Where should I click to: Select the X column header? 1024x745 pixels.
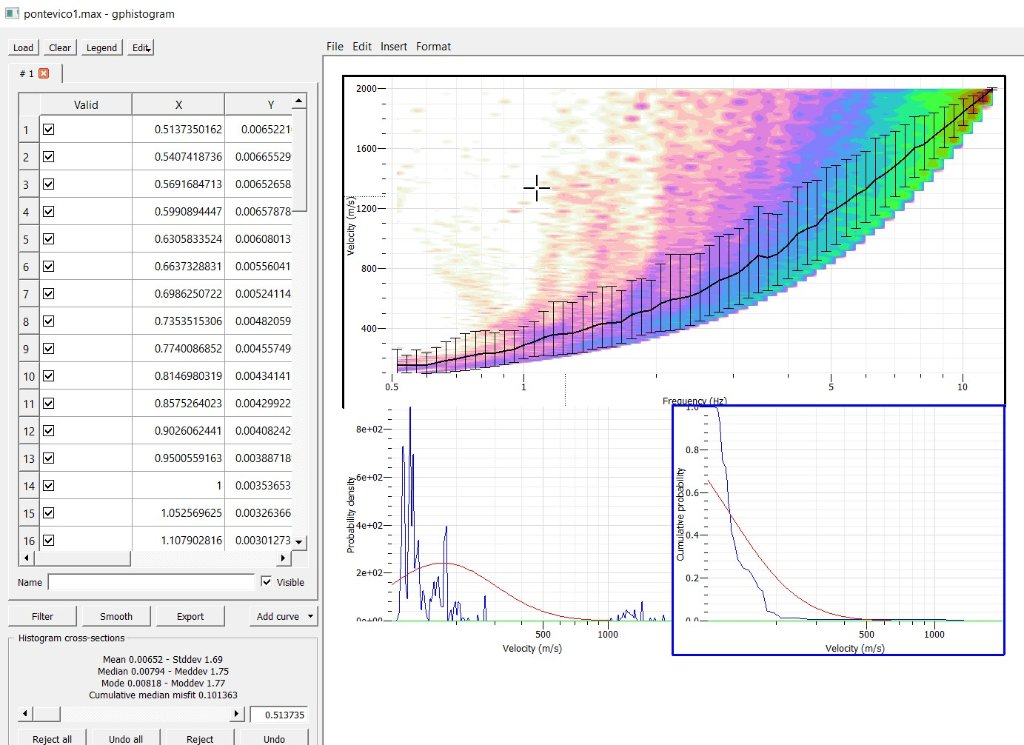tap(178, 105)
